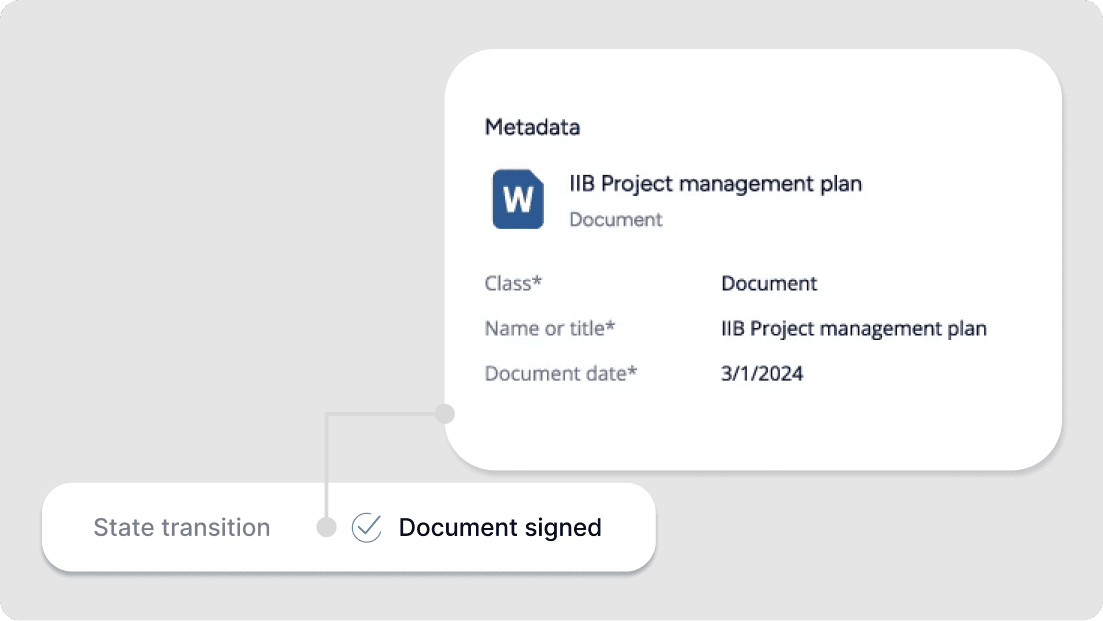
Task: Click the Name or title* label
Action: coord(549,328)
